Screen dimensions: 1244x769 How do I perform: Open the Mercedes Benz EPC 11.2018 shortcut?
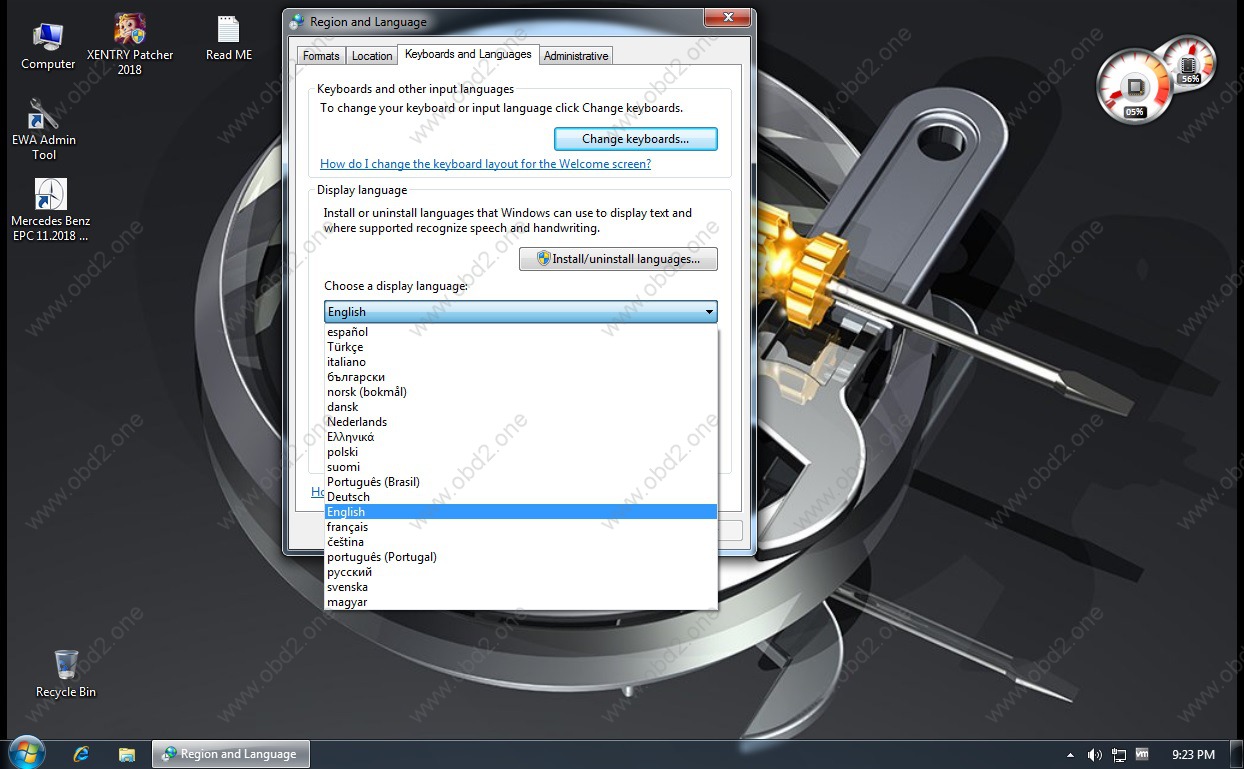50,195
